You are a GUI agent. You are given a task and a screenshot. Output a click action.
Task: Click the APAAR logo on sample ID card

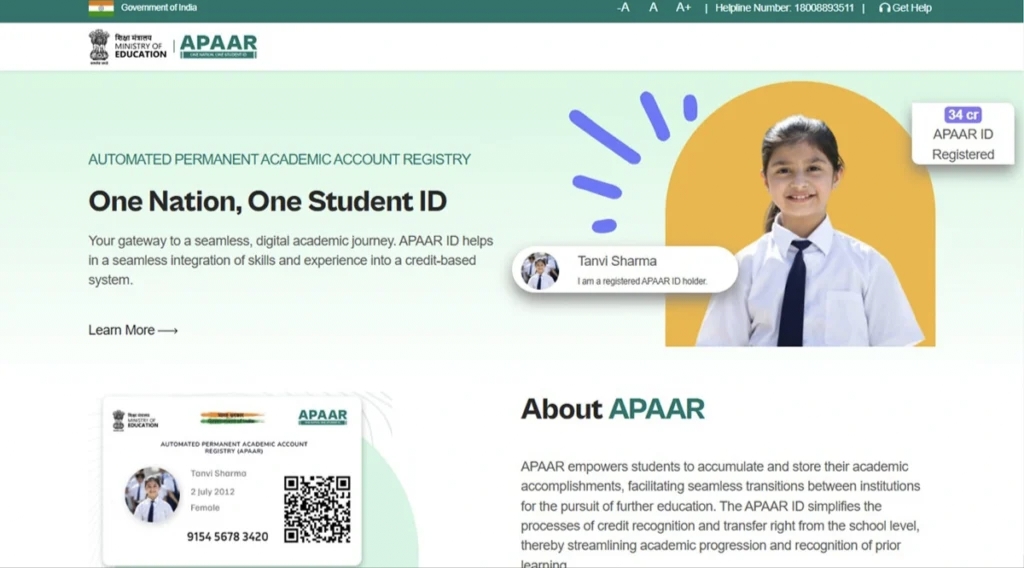click(x=322, y=417)
